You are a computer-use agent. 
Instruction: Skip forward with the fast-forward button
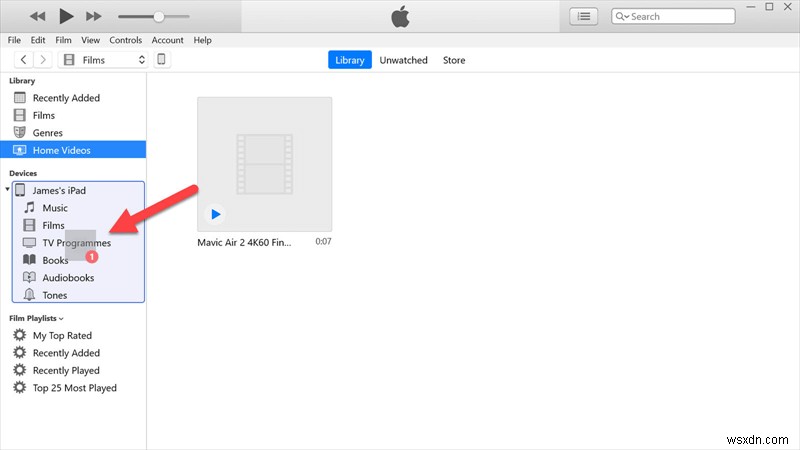coord(93,16)
